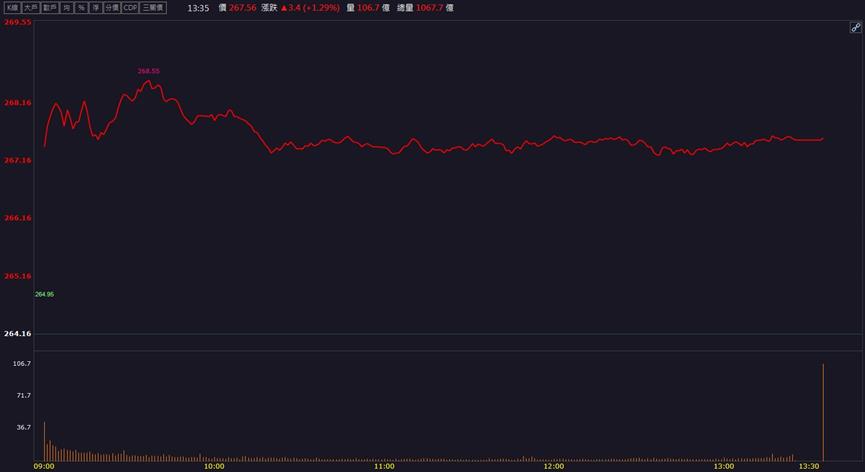Toggle the % percentage scale button

point(81,8)
